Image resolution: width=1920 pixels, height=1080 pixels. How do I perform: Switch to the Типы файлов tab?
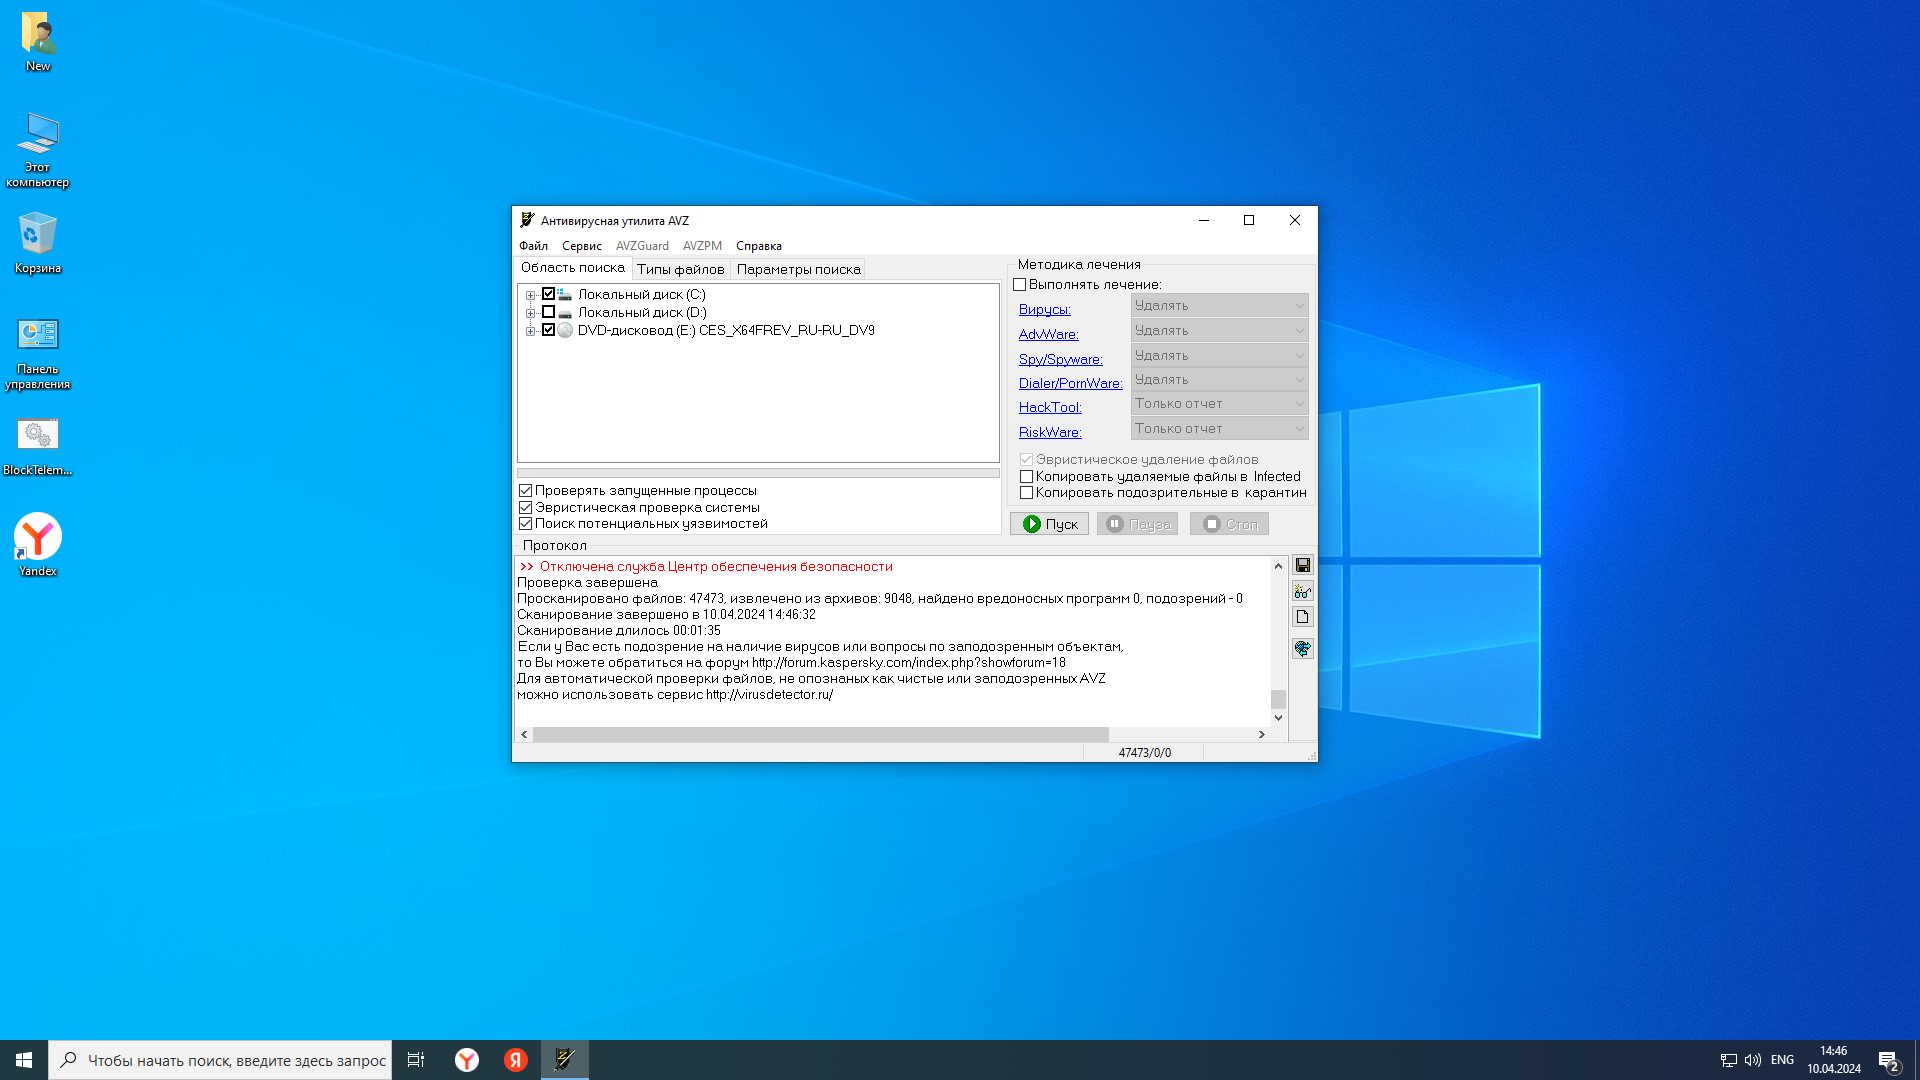pyautogui.click(x=680, y=269)
